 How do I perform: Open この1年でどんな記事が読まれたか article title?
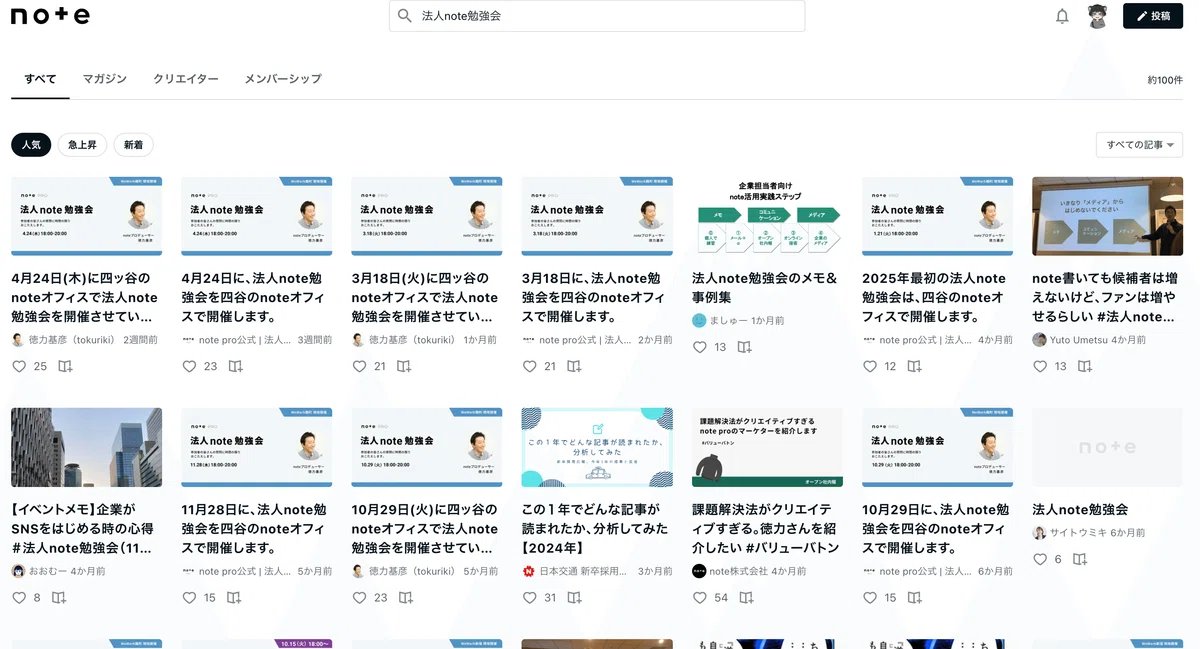click(595, 528)
